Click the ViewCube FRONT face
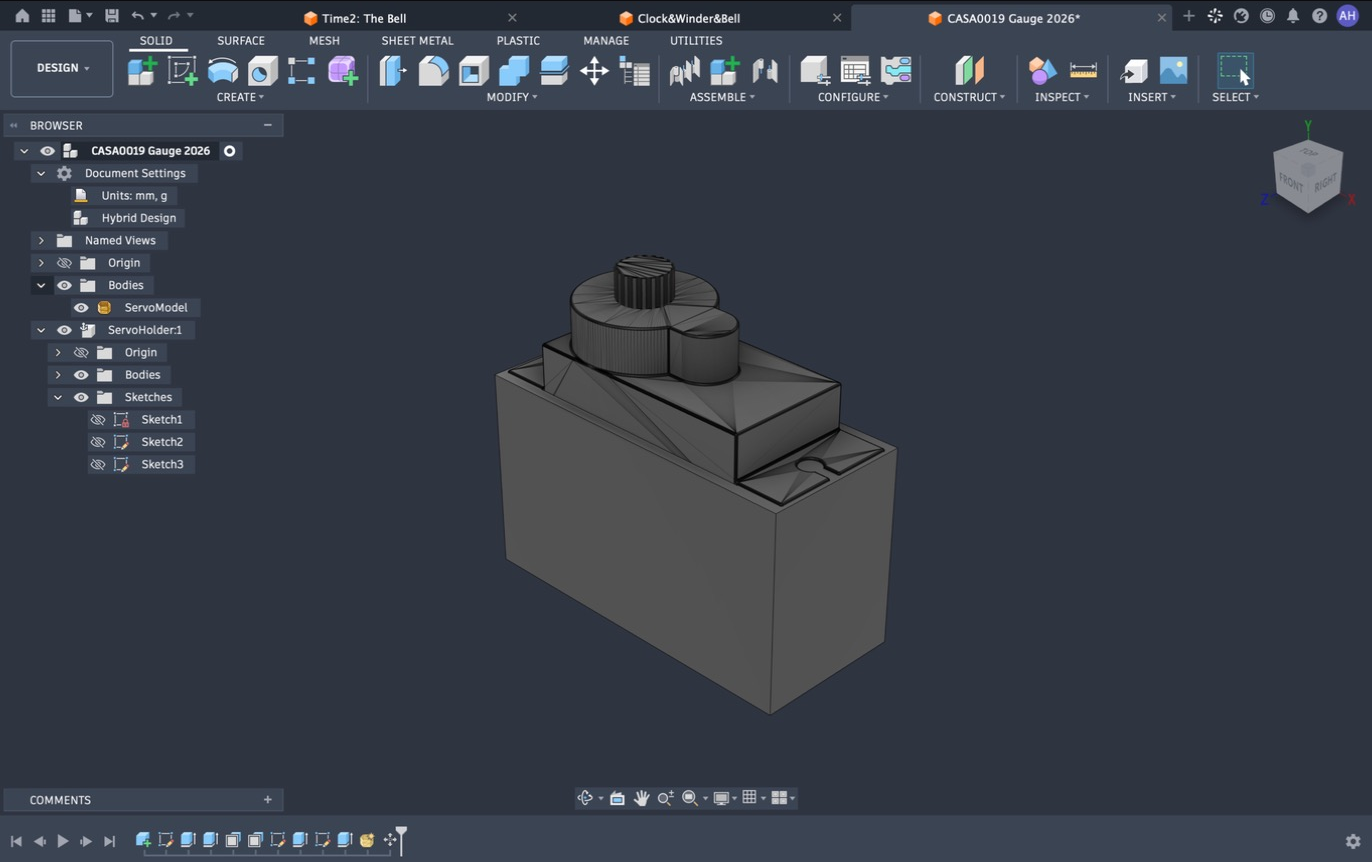The width and height of the screenshot is (1372, 862). pyautogui.click(x=1291, y=185)
